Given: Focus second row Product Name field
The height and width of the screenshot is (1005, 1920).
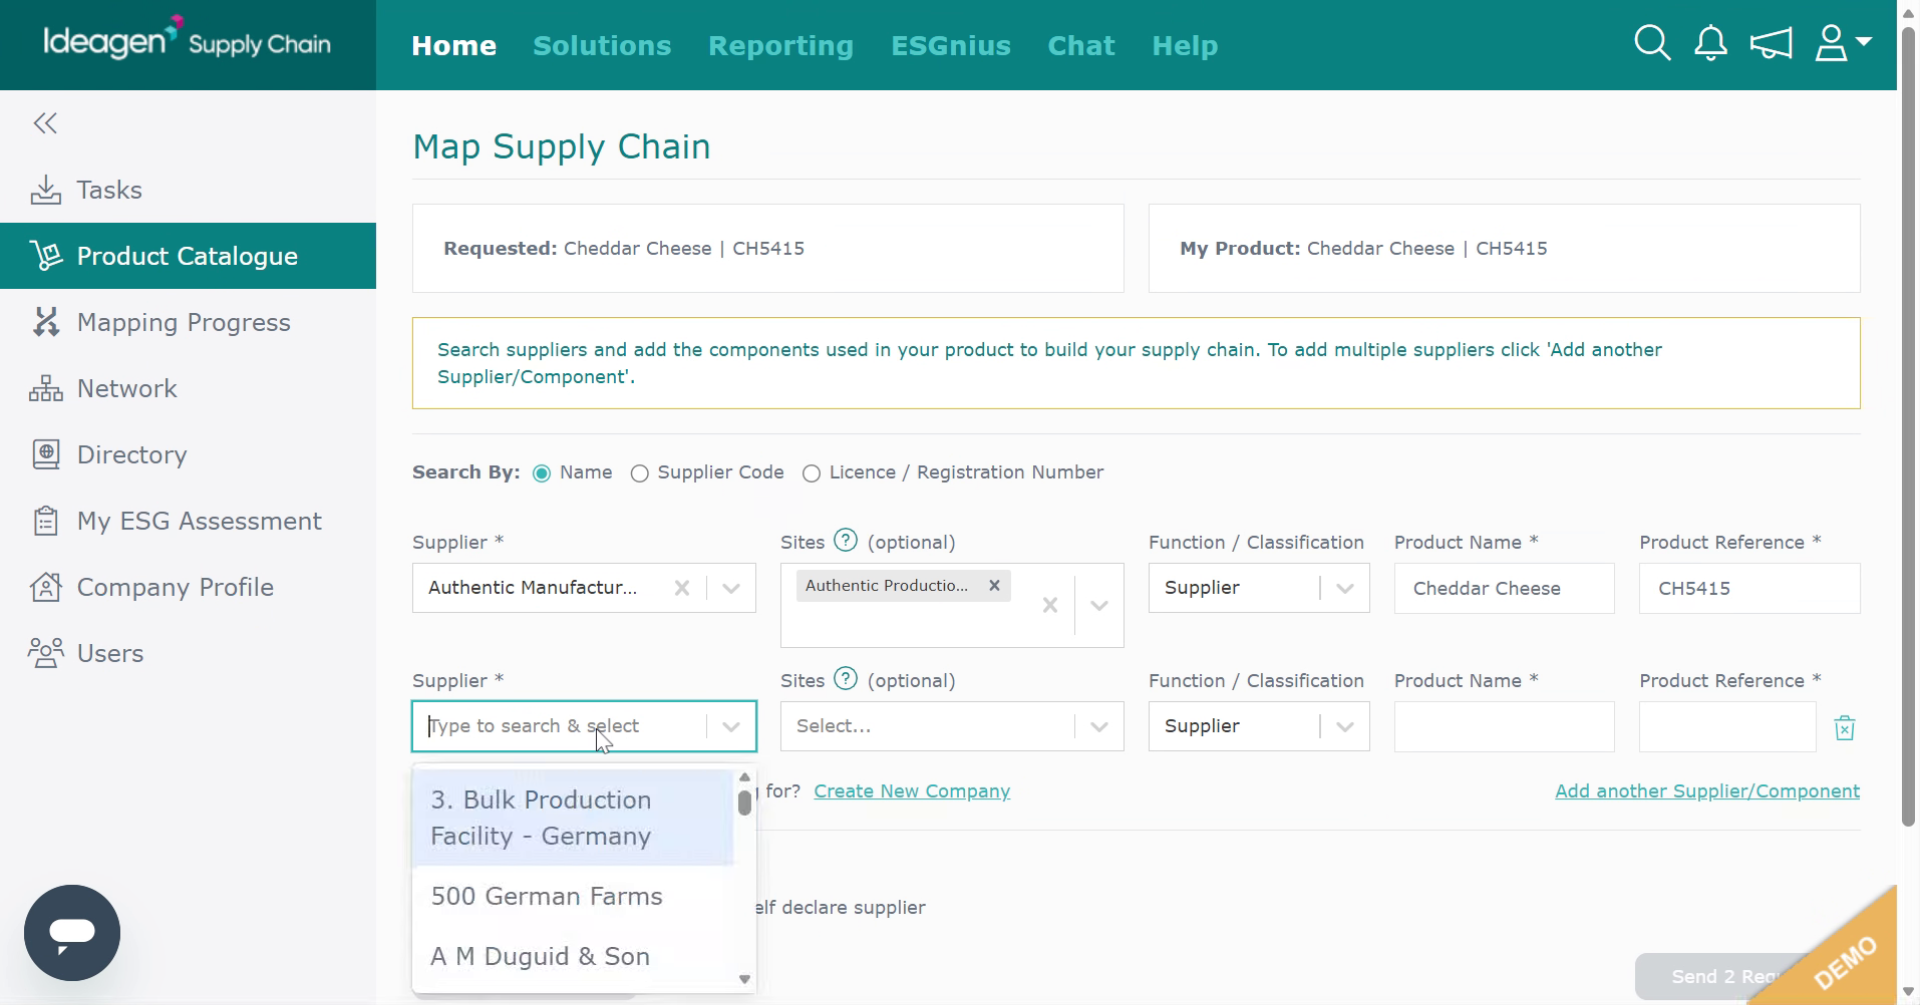Looking at the screenshot, I should coord(1504,727).
